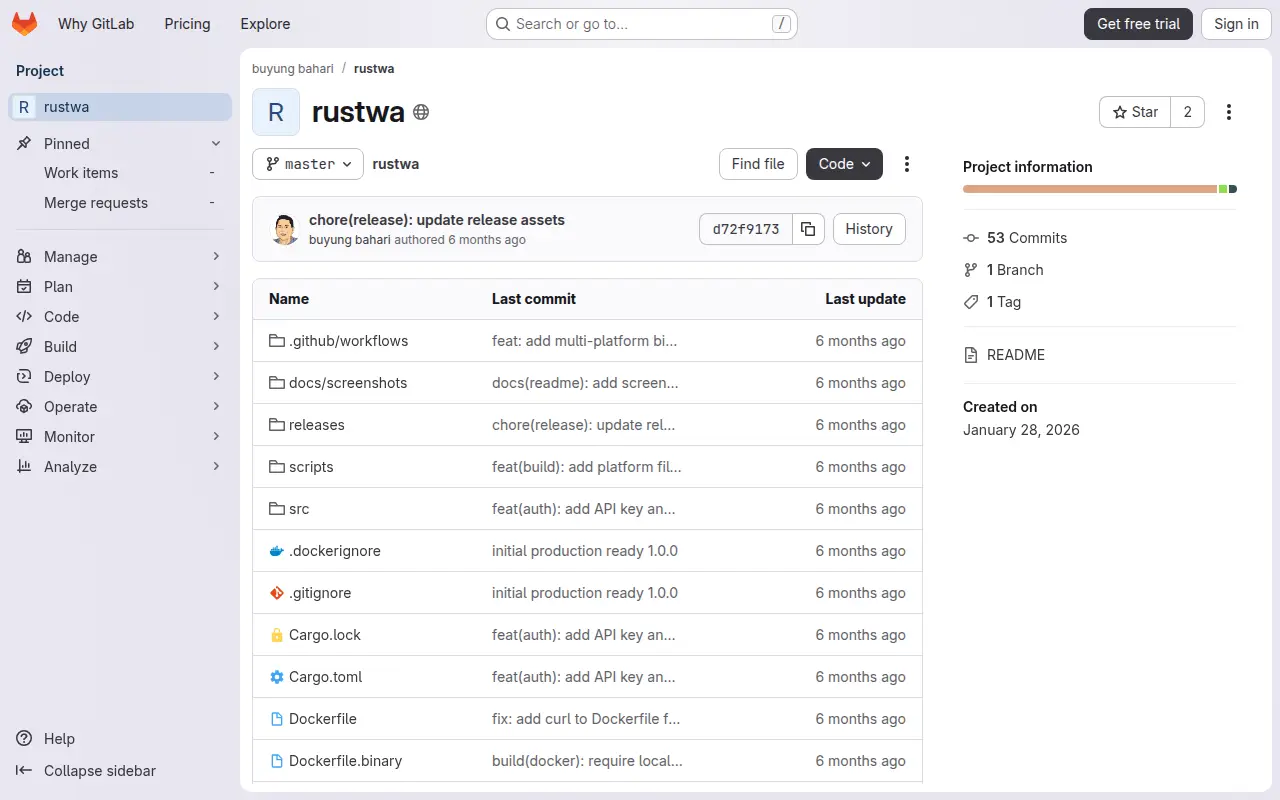The width and height of the screenshot is (1280, 800).
Task: View the commit History
Action: (869, 229)
